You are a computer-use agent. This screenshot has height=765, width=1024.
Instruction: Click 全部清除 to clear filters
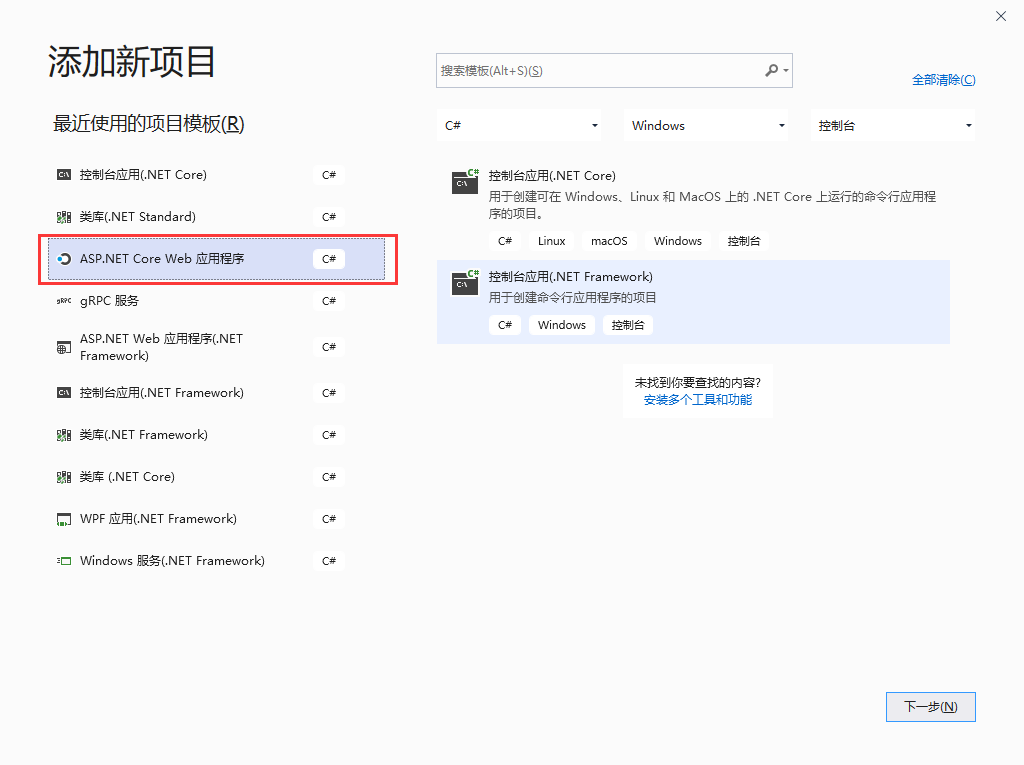point(944,80)
